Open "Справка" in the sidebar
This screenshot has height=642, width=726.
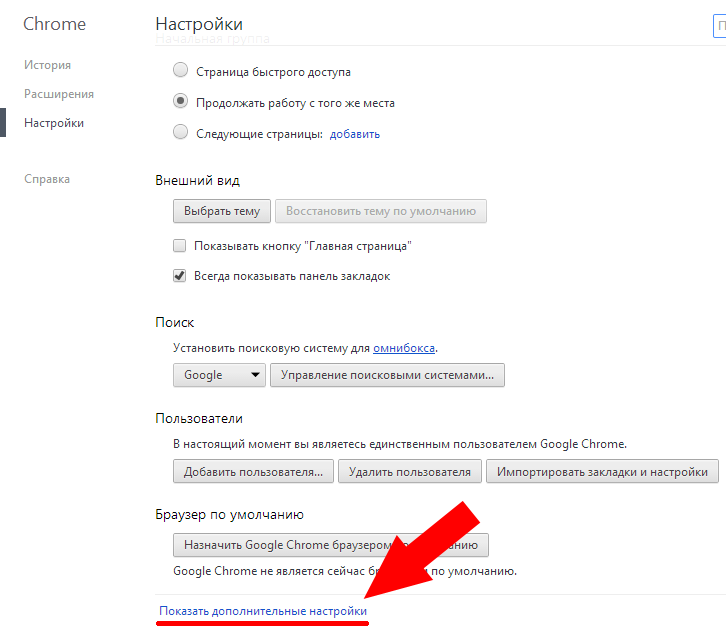coord(47,179)
